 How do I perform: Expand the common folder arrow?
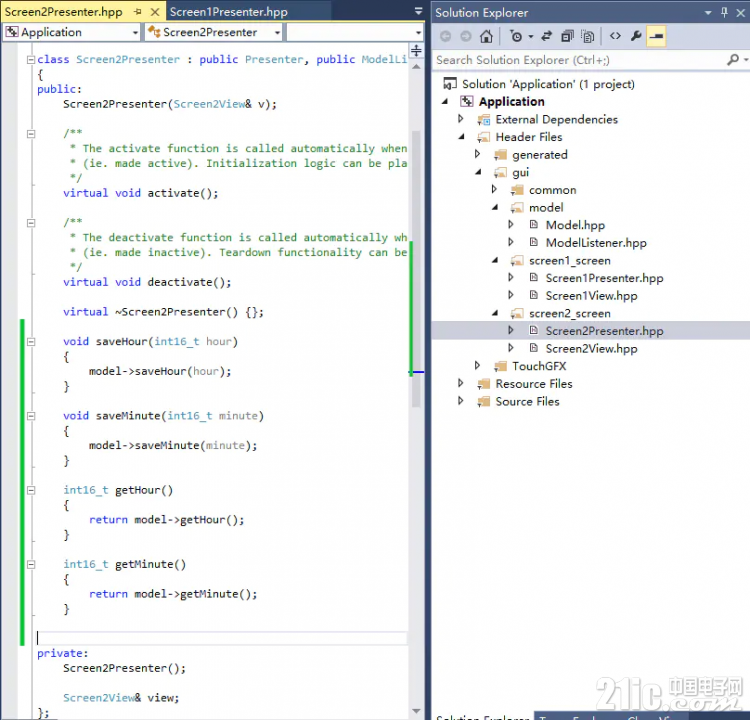(x=494, y=189)
